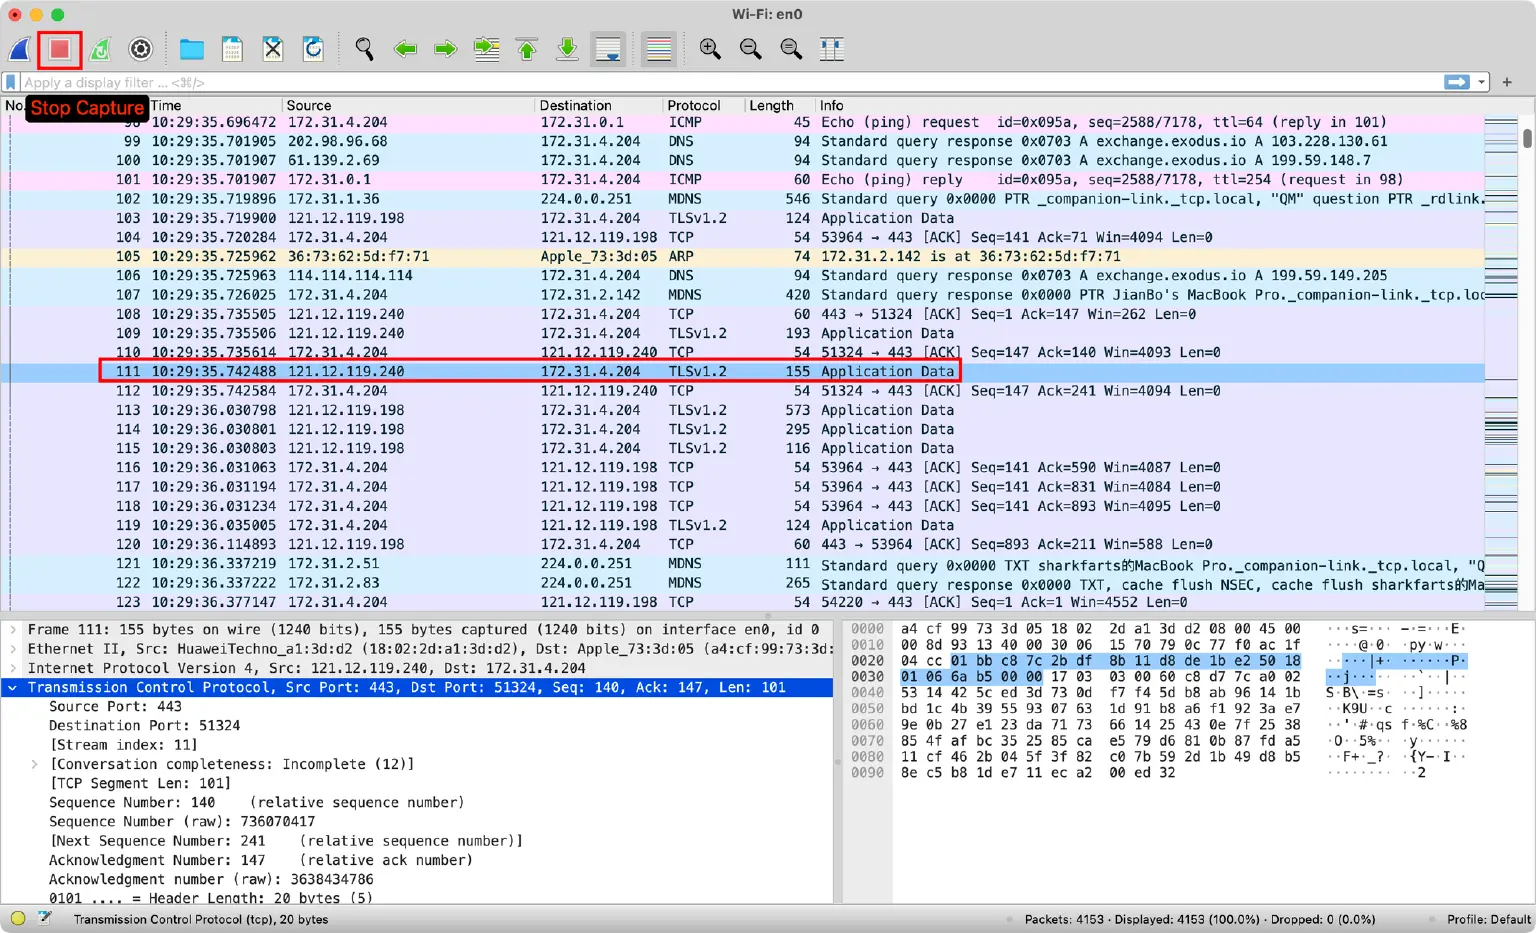Select the ARP packet numbered 105
This screenshot has width=1536, height=933.
pos(400,256)
